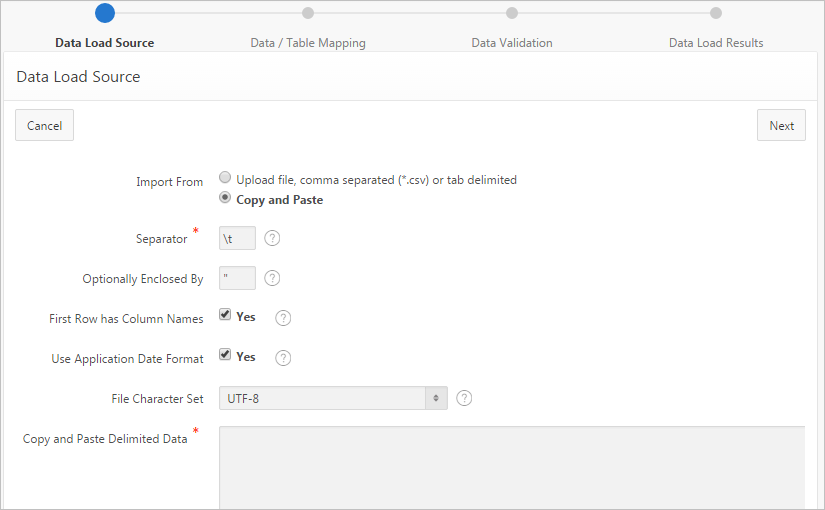This screenshot has height=510, width=825.
Task: Select the Upload file radio option
Action: coord(226,178)
